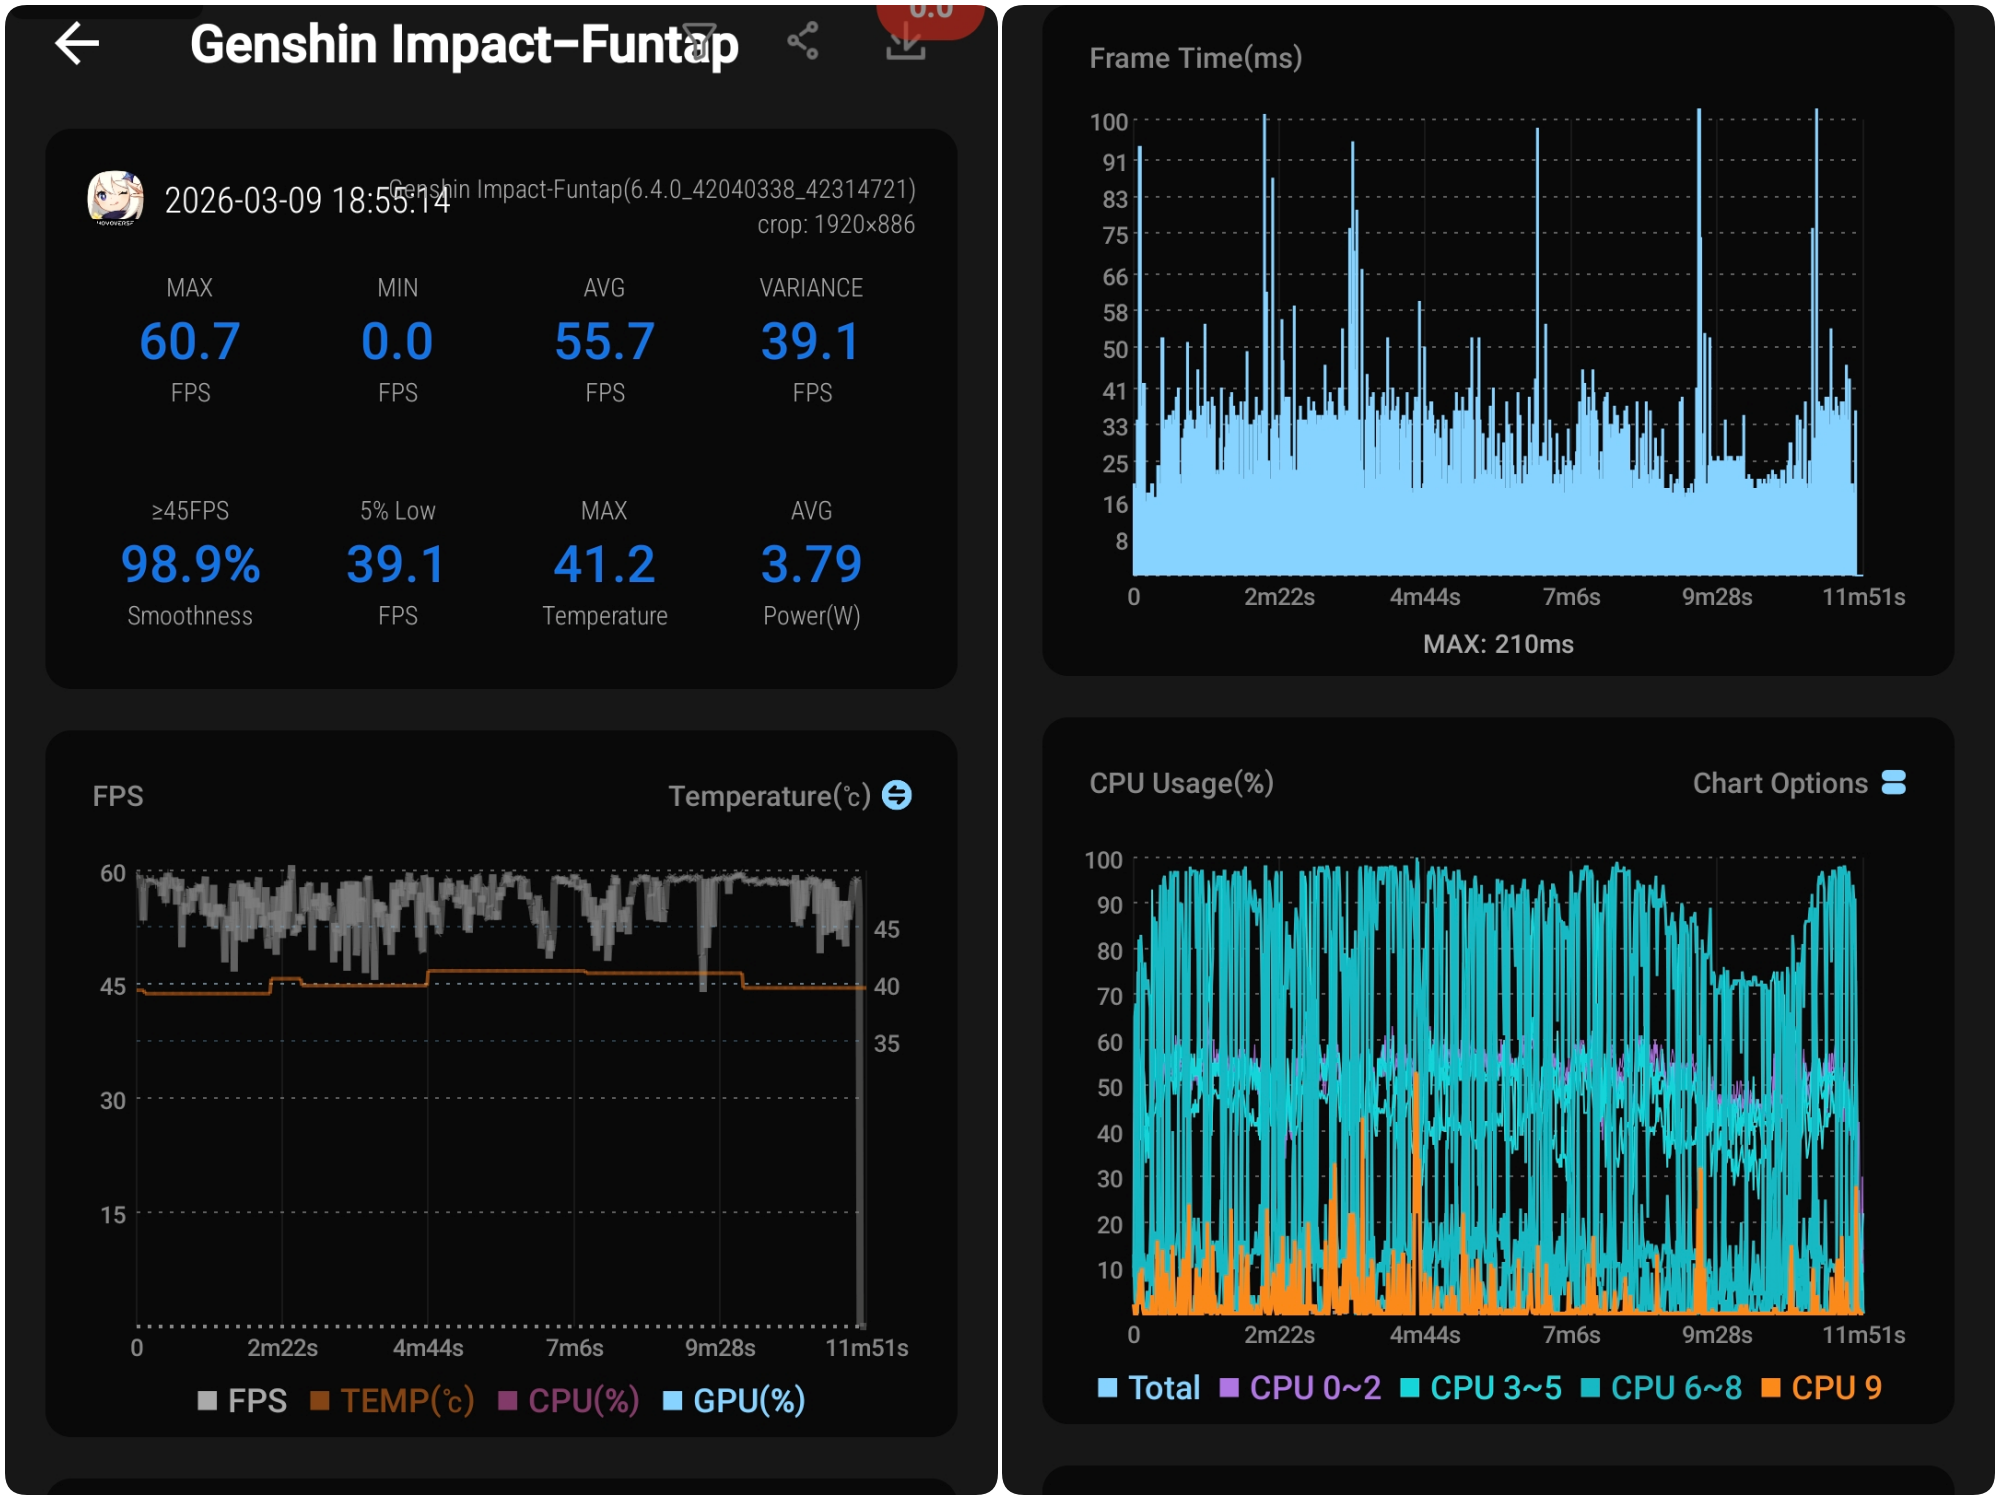The width and height of the screenshot is (2000, 1500).
Task: Tap the 55.7 AVG FPS value
Action: tap(604, 343)
